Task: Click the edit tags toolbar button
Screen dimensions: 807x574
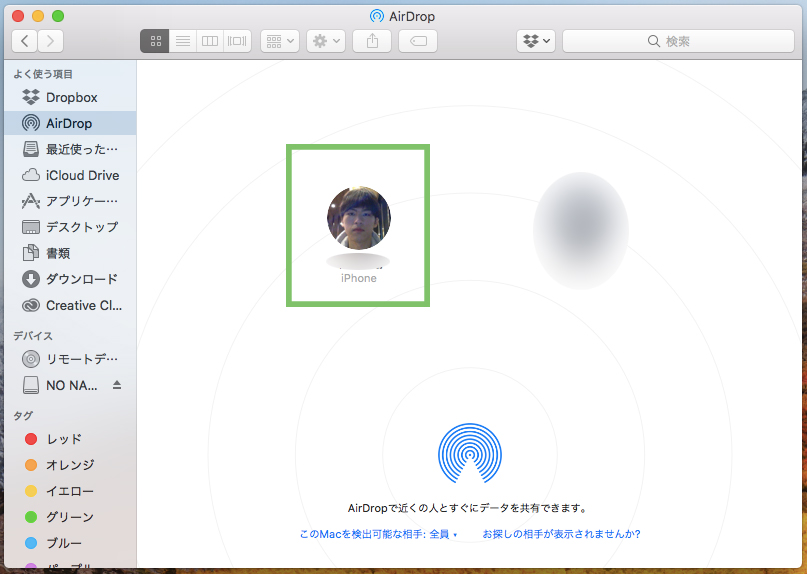Action: pos(418,41)
